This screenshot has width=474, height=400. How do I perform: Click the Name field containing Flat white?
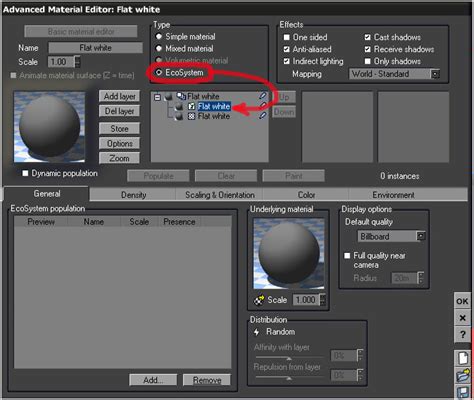tap(96, 48)
